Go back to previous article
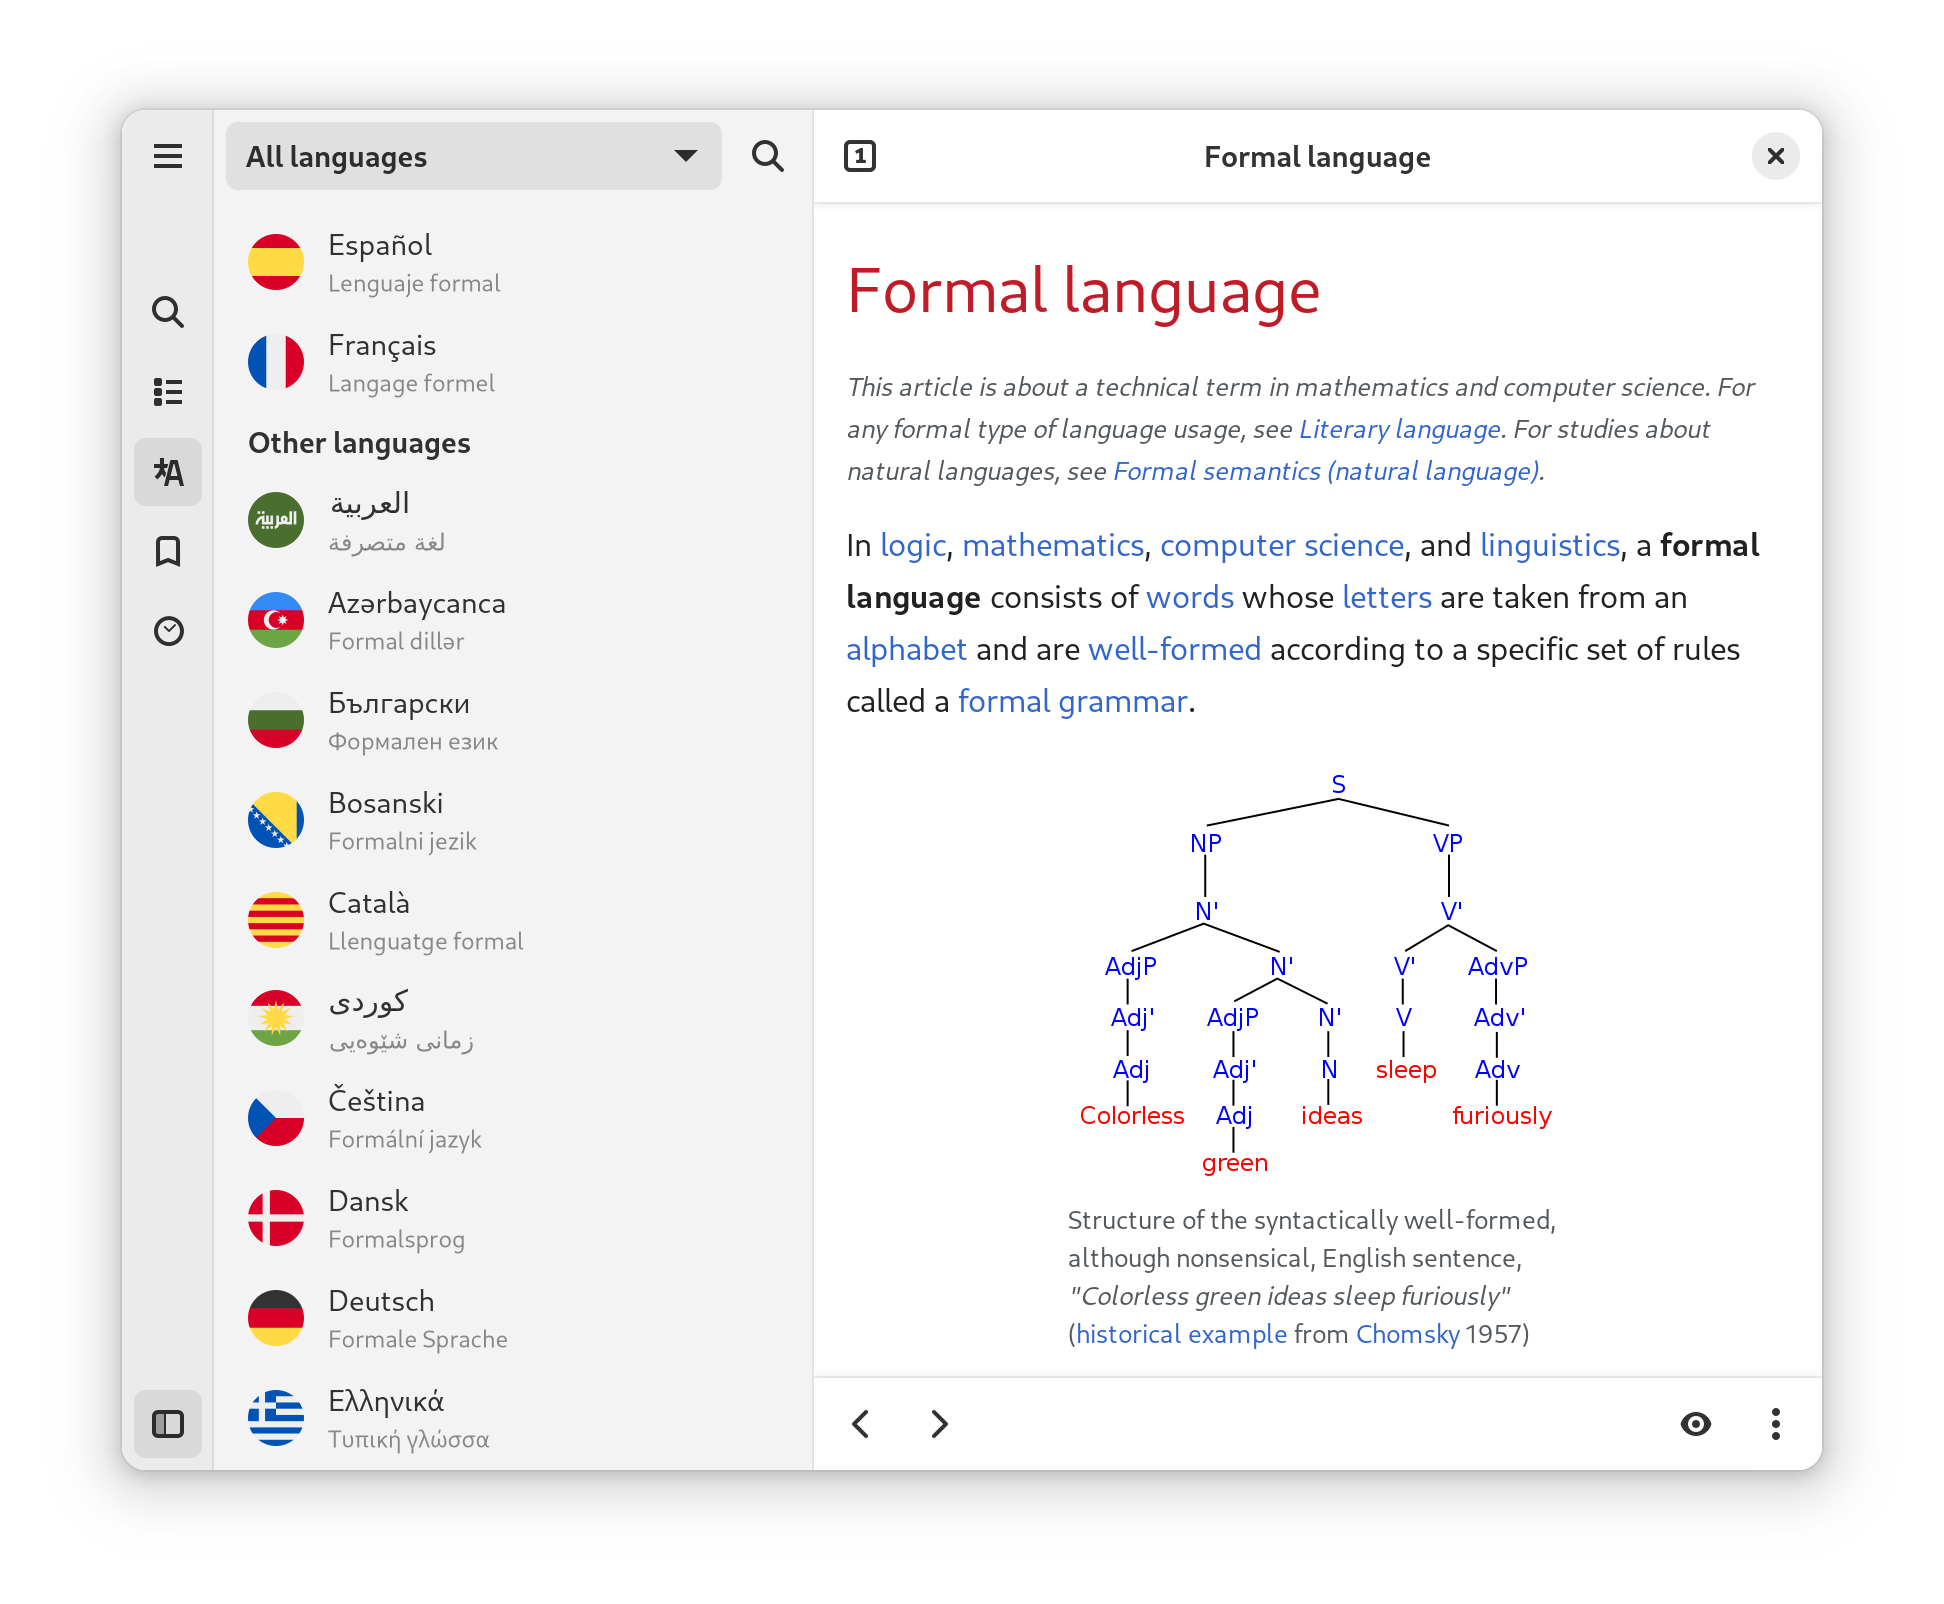The height and width of the screenshot is (1604, 1944). pos(861,1423)
